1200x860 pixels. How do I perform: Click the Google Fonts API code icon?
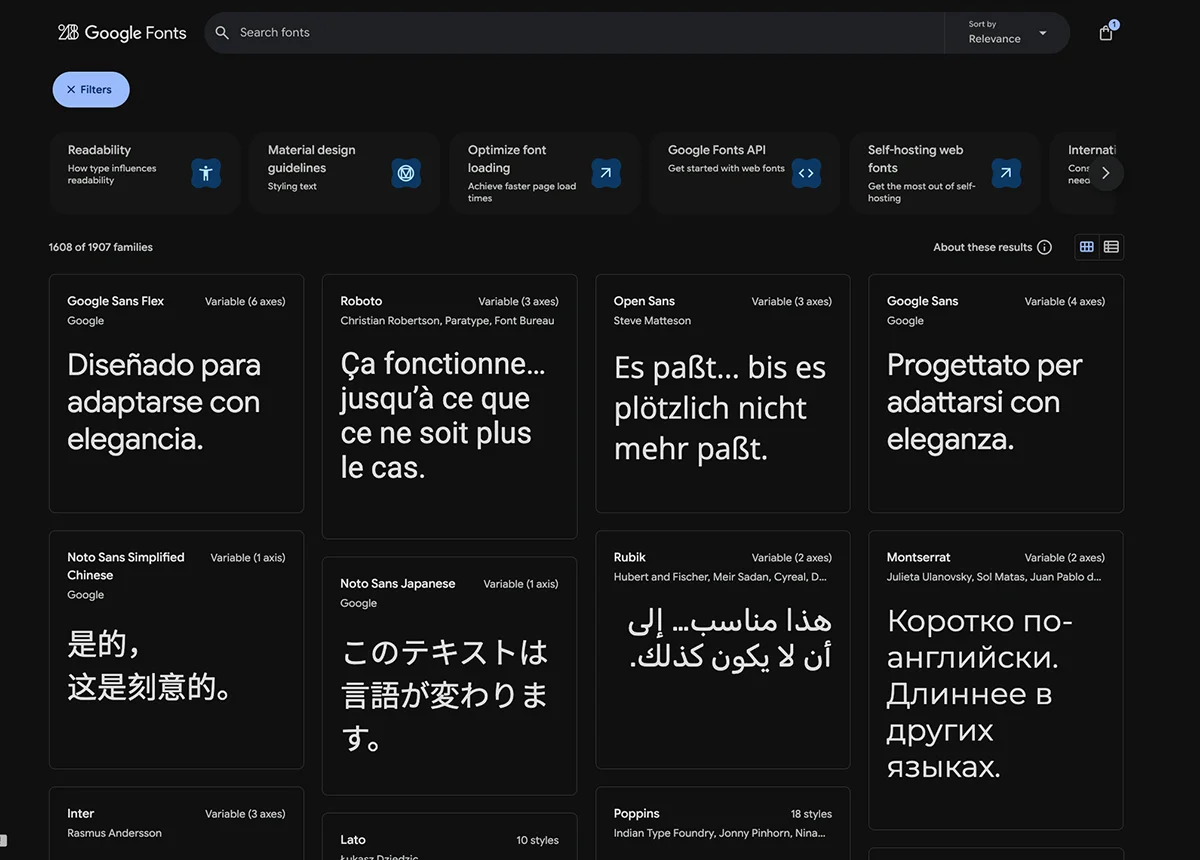(x=806, y=173)
